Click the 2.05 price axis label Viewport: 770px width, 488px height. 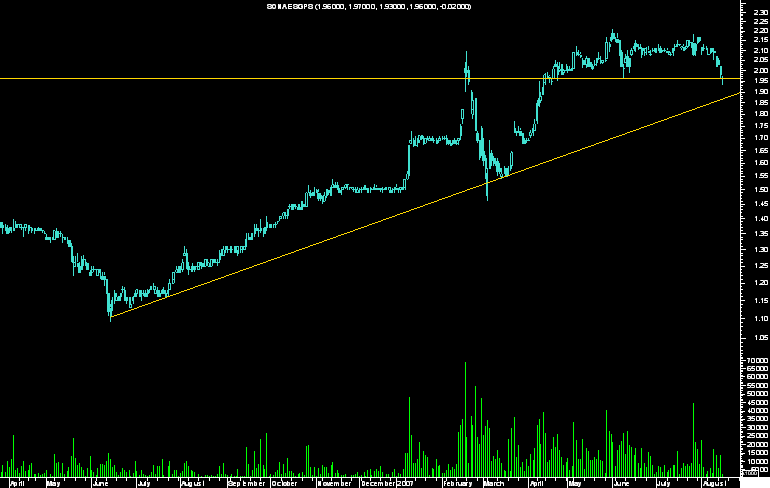pos(760,60)
